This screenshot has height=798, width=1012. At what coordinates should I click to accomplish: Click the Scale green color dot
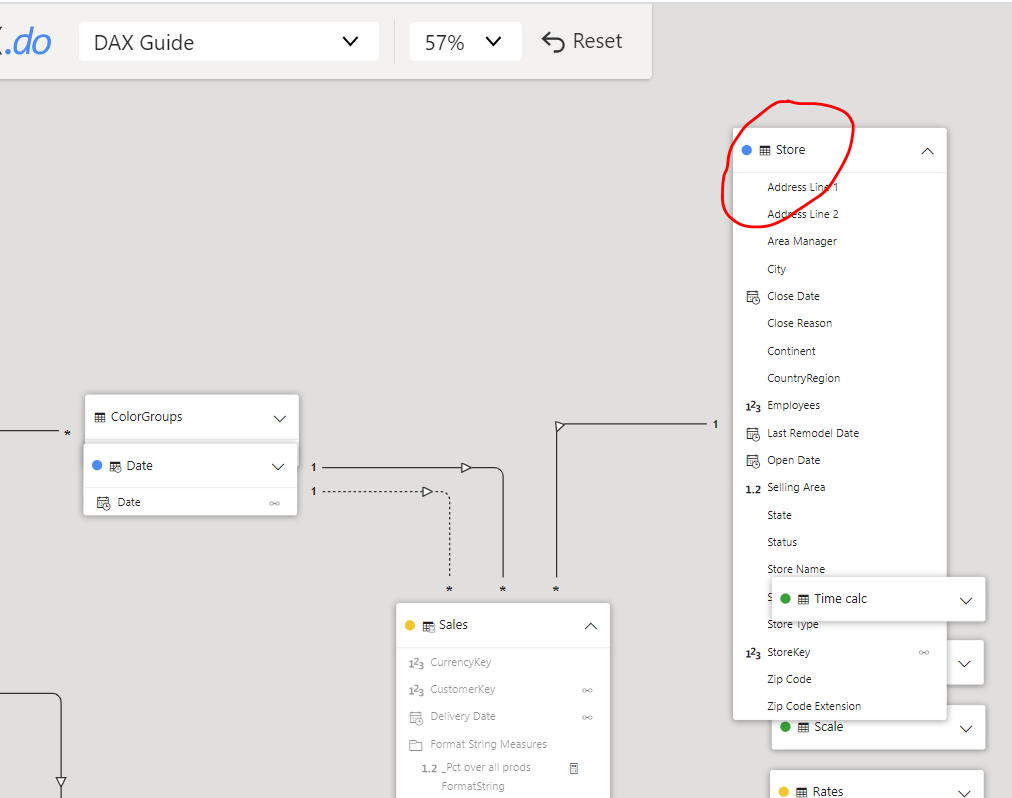[x=785, y=727]
